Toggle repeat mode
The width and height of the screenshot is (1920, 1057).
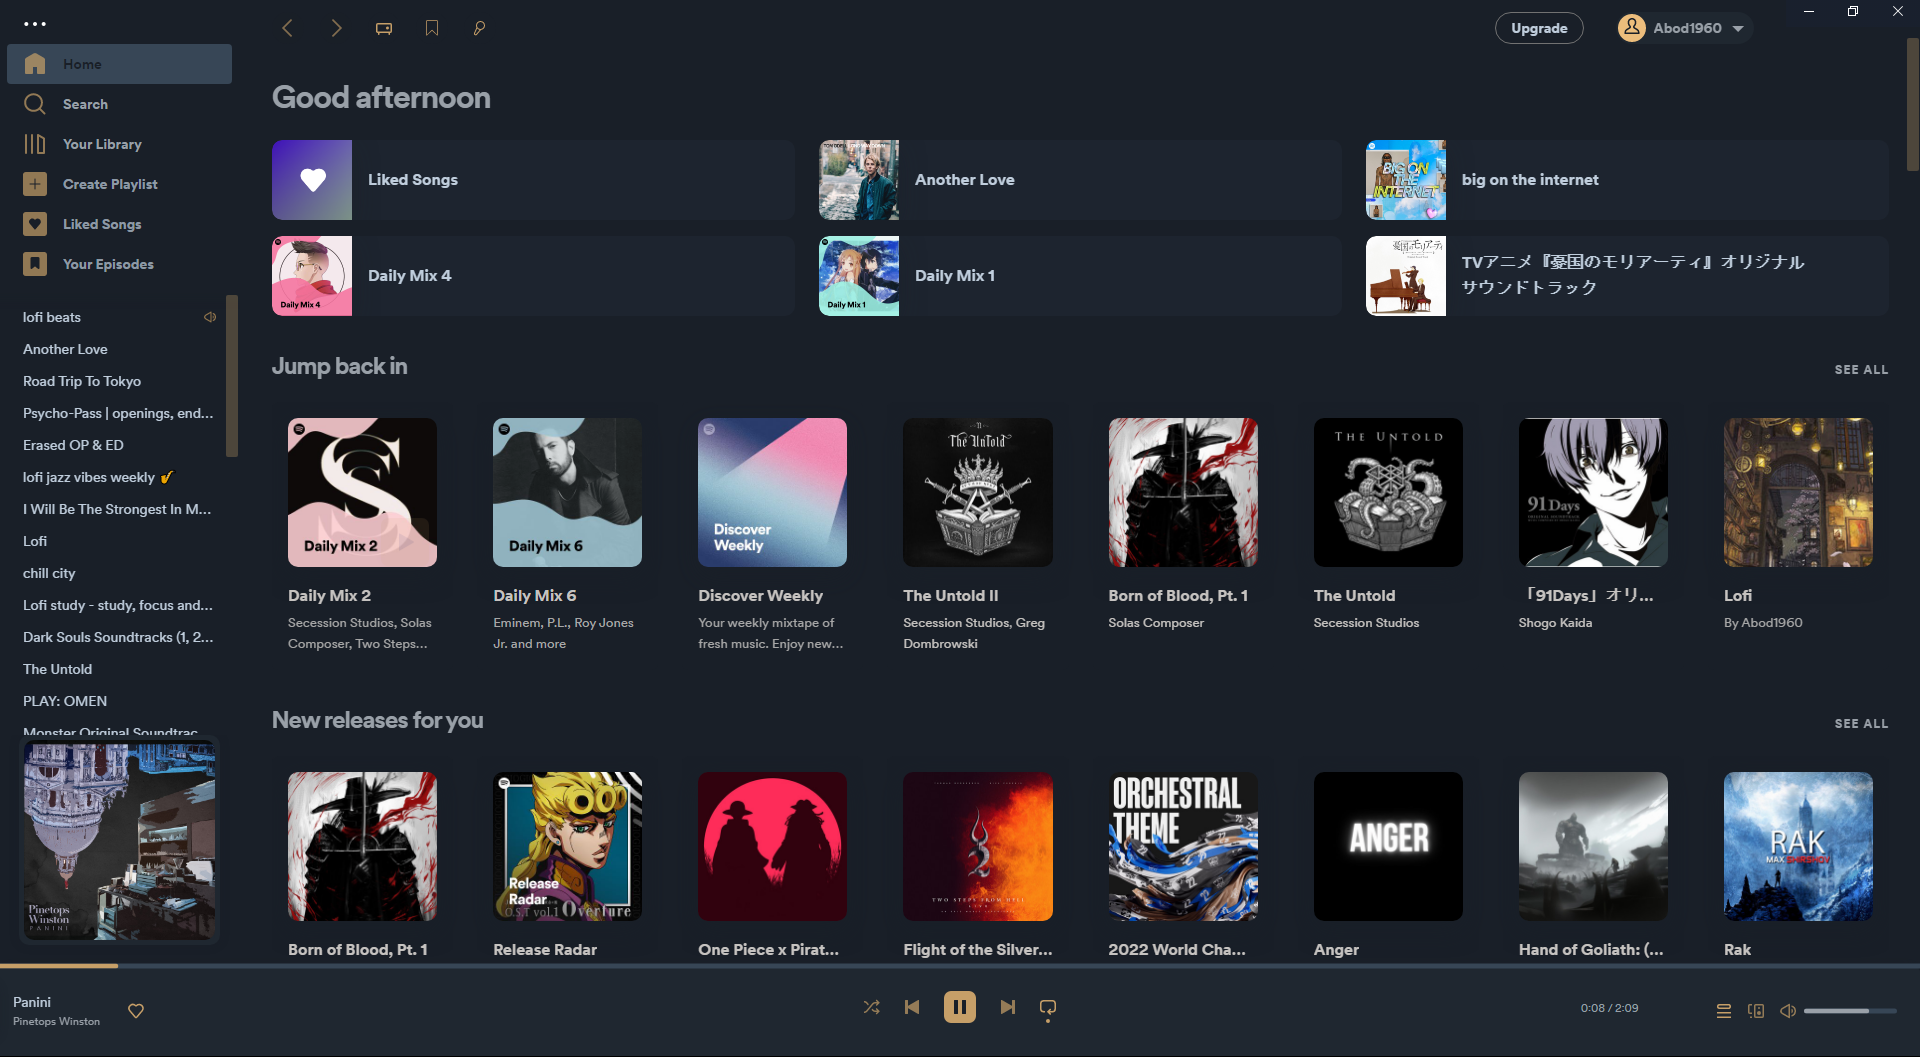point(1048,1008)
